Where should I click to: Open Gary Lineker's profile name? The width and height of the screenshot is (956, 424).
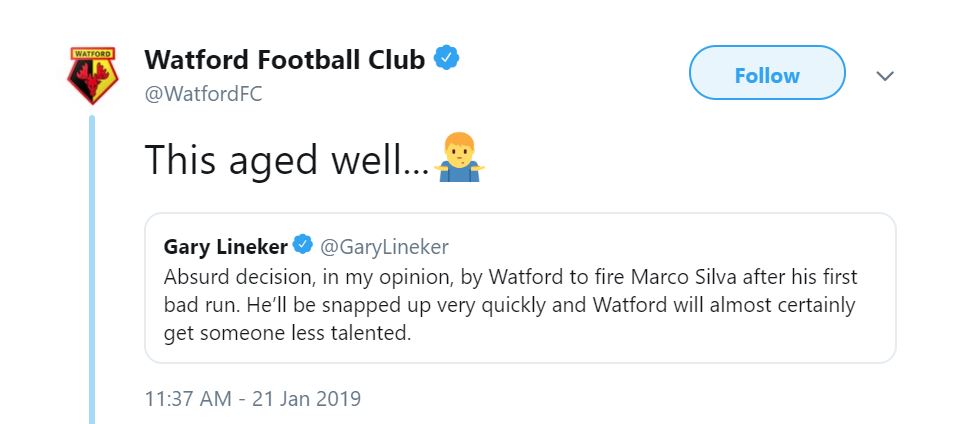click(226, 246)
